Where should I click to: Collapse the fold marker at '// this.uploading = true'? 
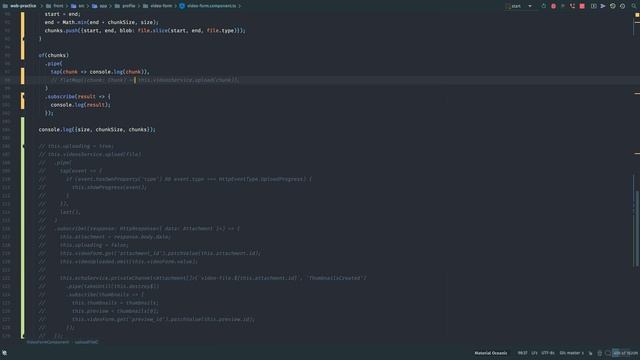coord(23,146)
